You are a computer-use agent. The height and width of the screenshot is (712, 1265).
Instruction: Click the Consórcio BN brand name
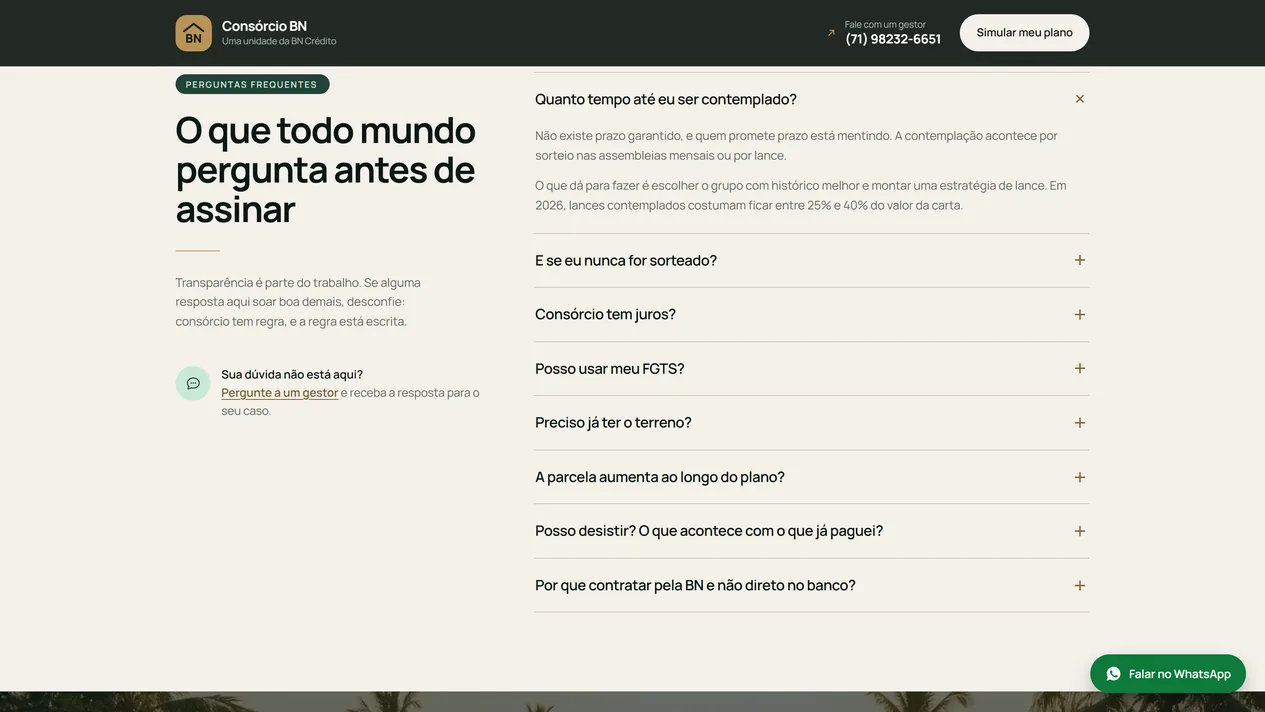click(264, 26)
